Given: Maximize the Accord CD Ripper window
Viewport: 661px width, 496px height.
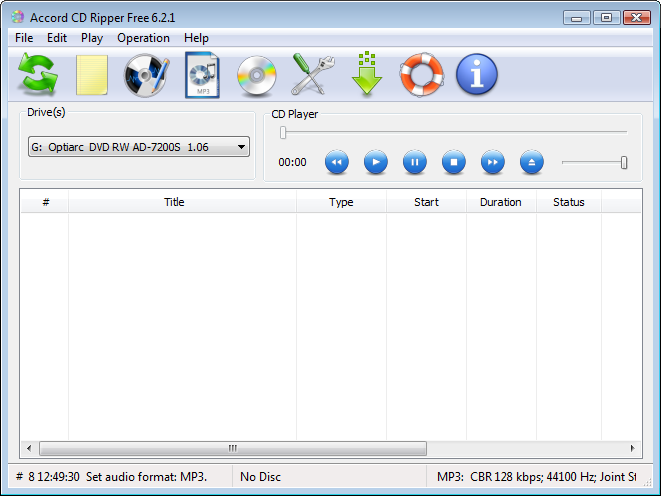Looking at the screenshot, I should click(x=606, y=18).
